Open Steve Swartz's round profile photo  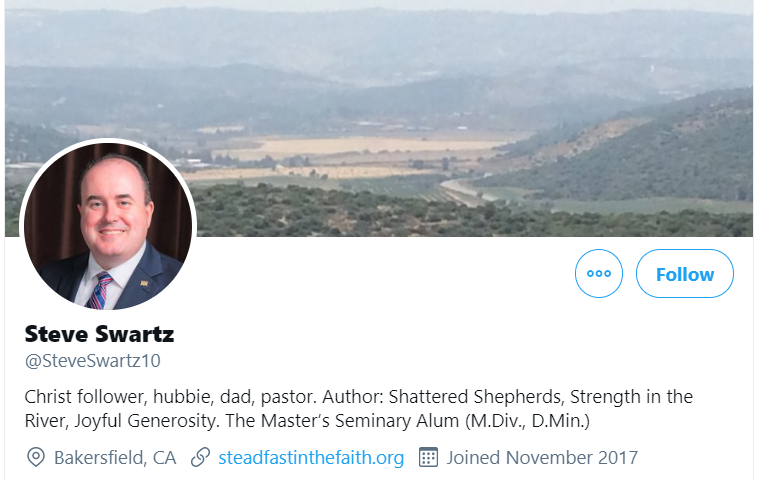108,226
